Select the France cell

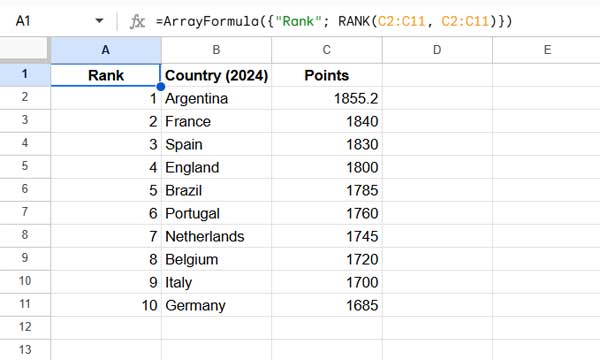click(216, 121)
